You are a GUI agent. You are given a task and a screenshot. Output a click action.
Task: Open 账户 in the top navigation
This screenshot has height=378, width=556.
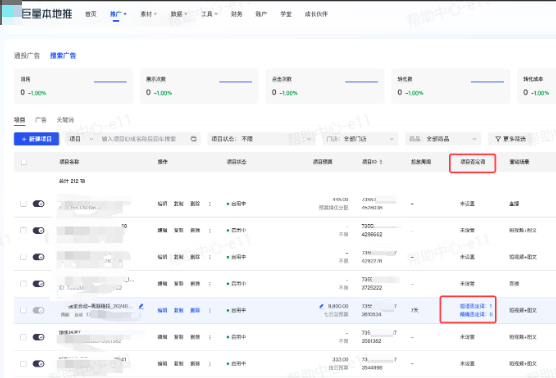tap(261, 14)
